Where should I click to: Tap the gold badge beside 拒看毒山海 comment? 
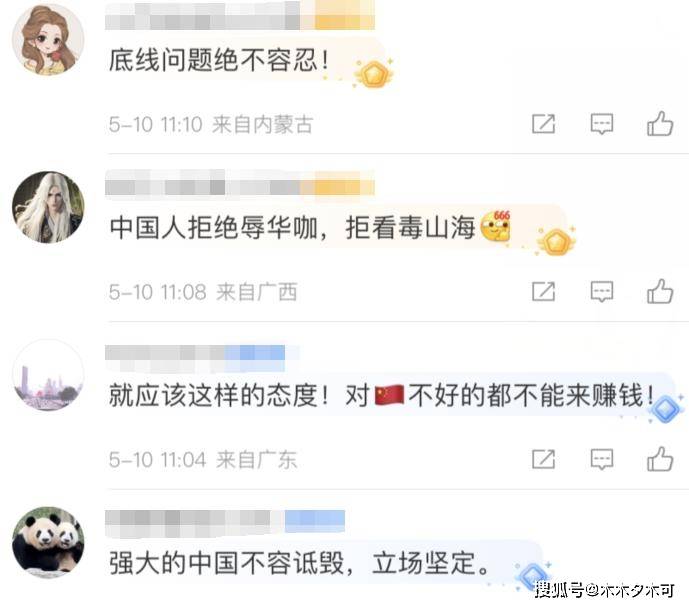pyautogui.click(x=556, y=241)
